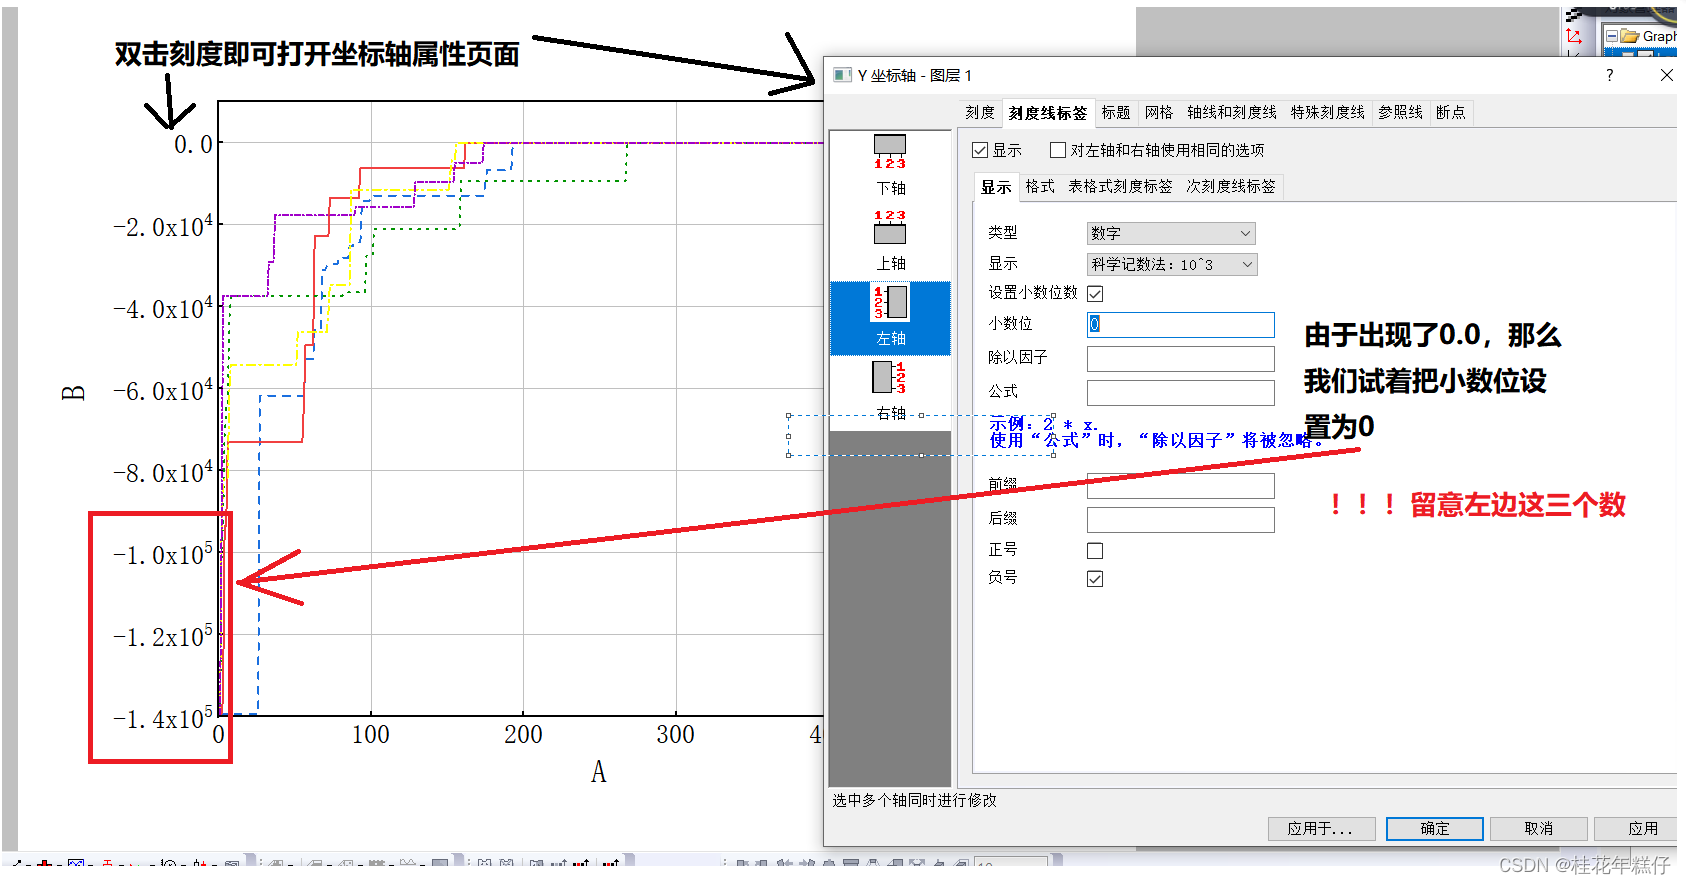Open the 类型 dropdown showing 数字
This screenshot has height=884, width=1686.
pos(1171,233)
